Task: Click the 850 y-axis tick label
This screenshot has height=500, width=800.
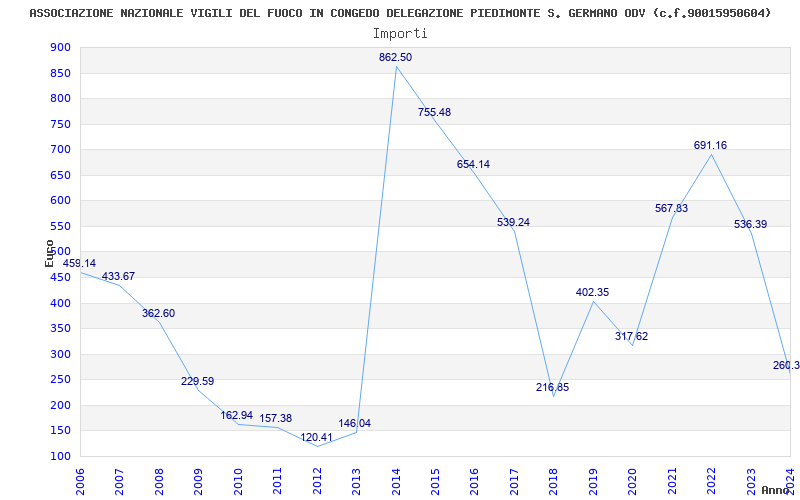Action: tap(60, 73)
